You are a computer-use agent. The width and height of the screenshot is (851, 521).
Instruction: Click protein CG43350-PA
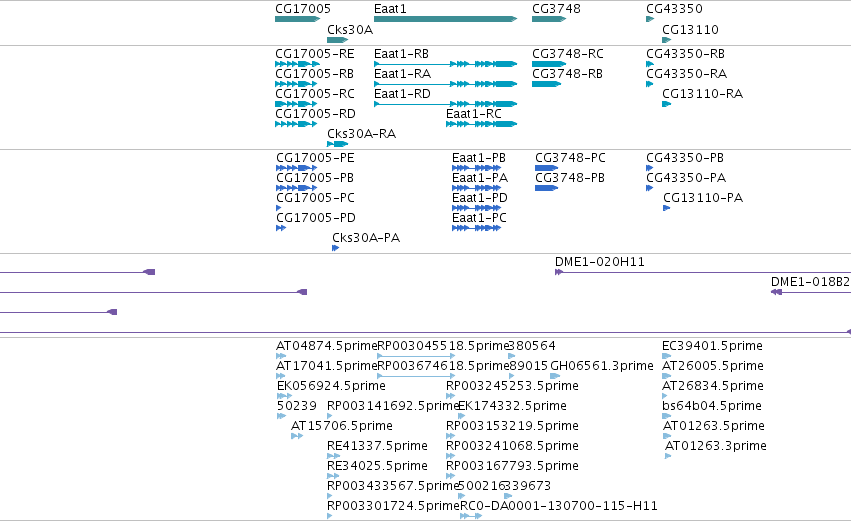coord(686,178)
